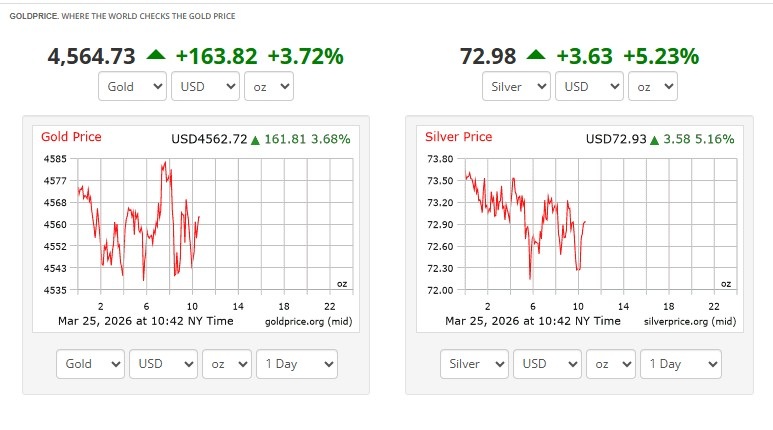The height and width of the screenshot is (430, 773).
Task: Click the goldprice.org (mid) label on the chart
Action: click(309, 321)
